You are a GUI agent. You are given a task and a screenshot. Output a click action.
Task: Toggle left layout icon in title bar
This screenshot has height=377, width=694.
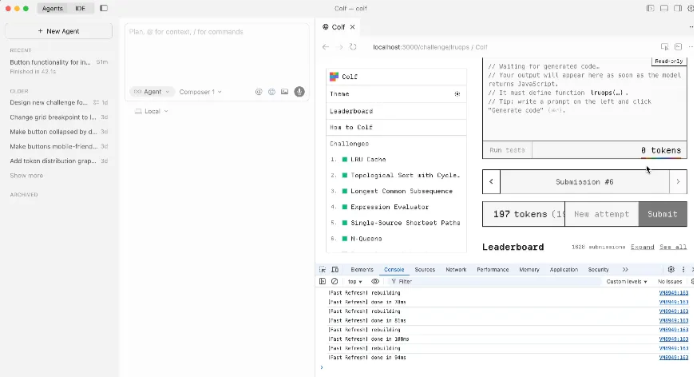tap(650, 8)
